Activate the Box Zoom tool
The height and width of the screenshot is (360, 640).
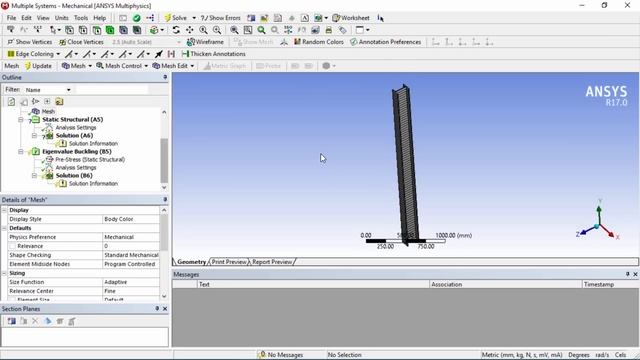tap(217, 30)
